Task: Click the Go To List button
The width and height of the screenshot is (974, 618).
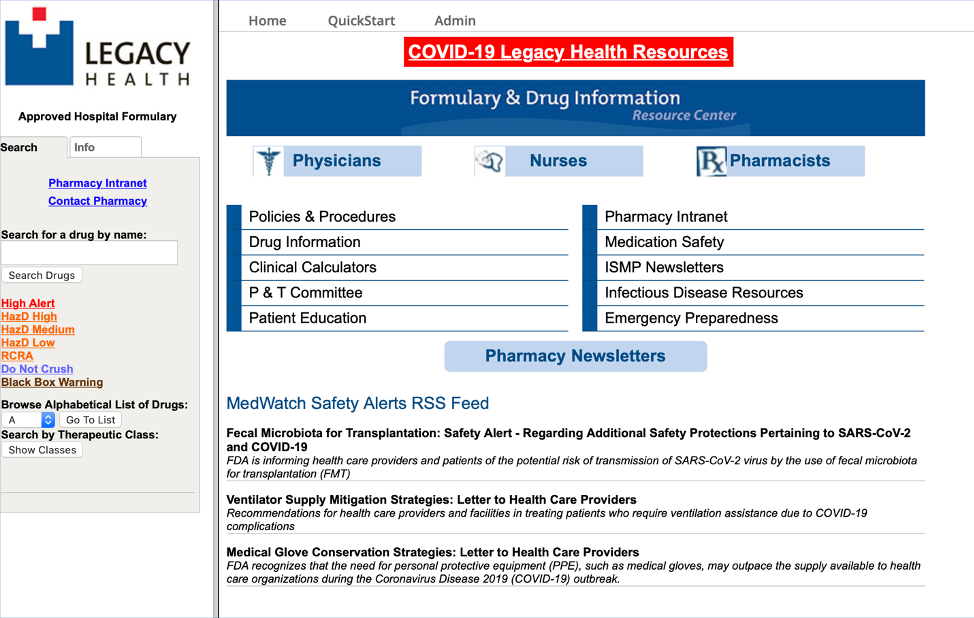Action: (91, 420)
